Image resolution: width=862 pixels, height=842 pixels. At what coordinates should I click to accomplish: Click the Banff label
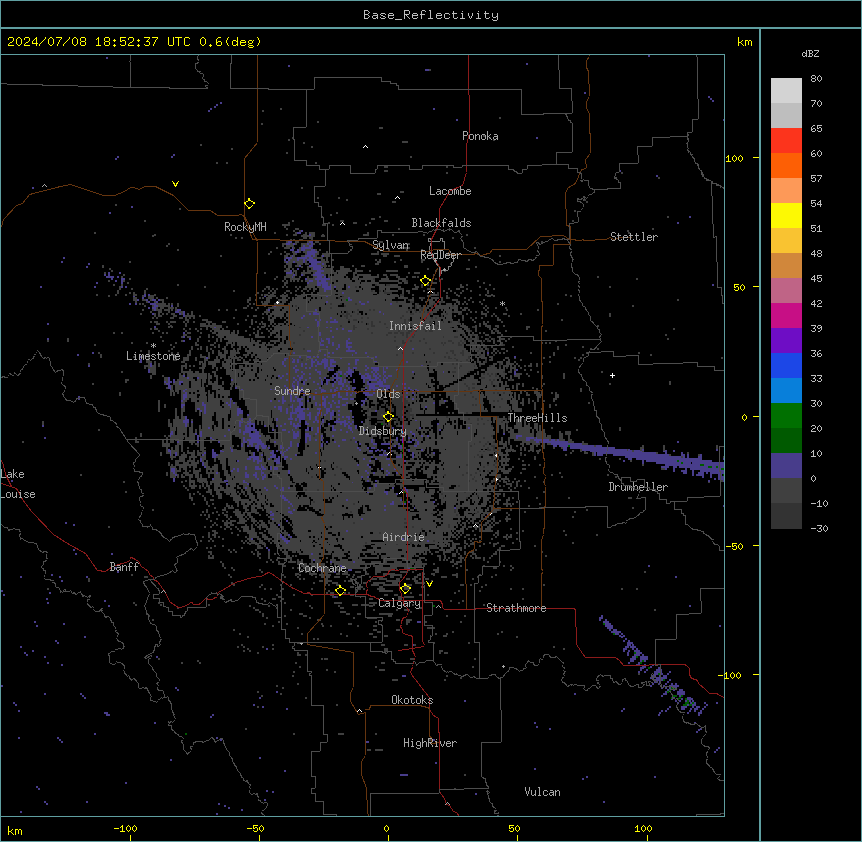pos(124,567)
